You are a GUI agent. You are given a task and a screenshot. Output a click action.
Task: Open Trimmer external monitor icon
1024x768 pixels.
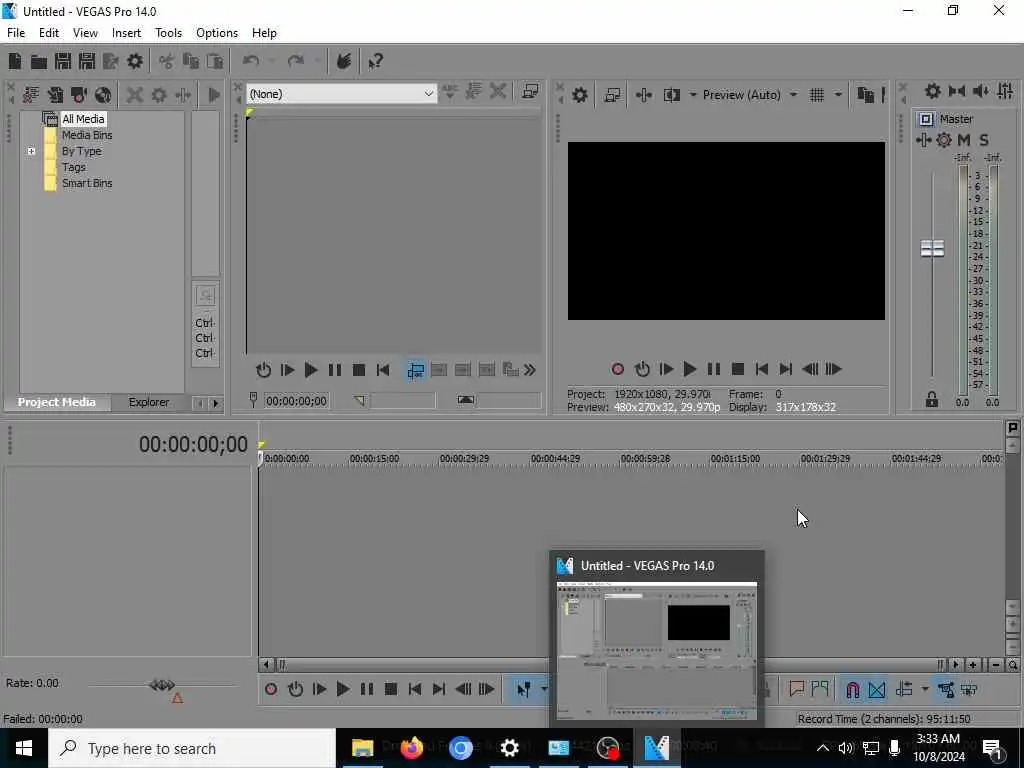(x=530, y=92)
